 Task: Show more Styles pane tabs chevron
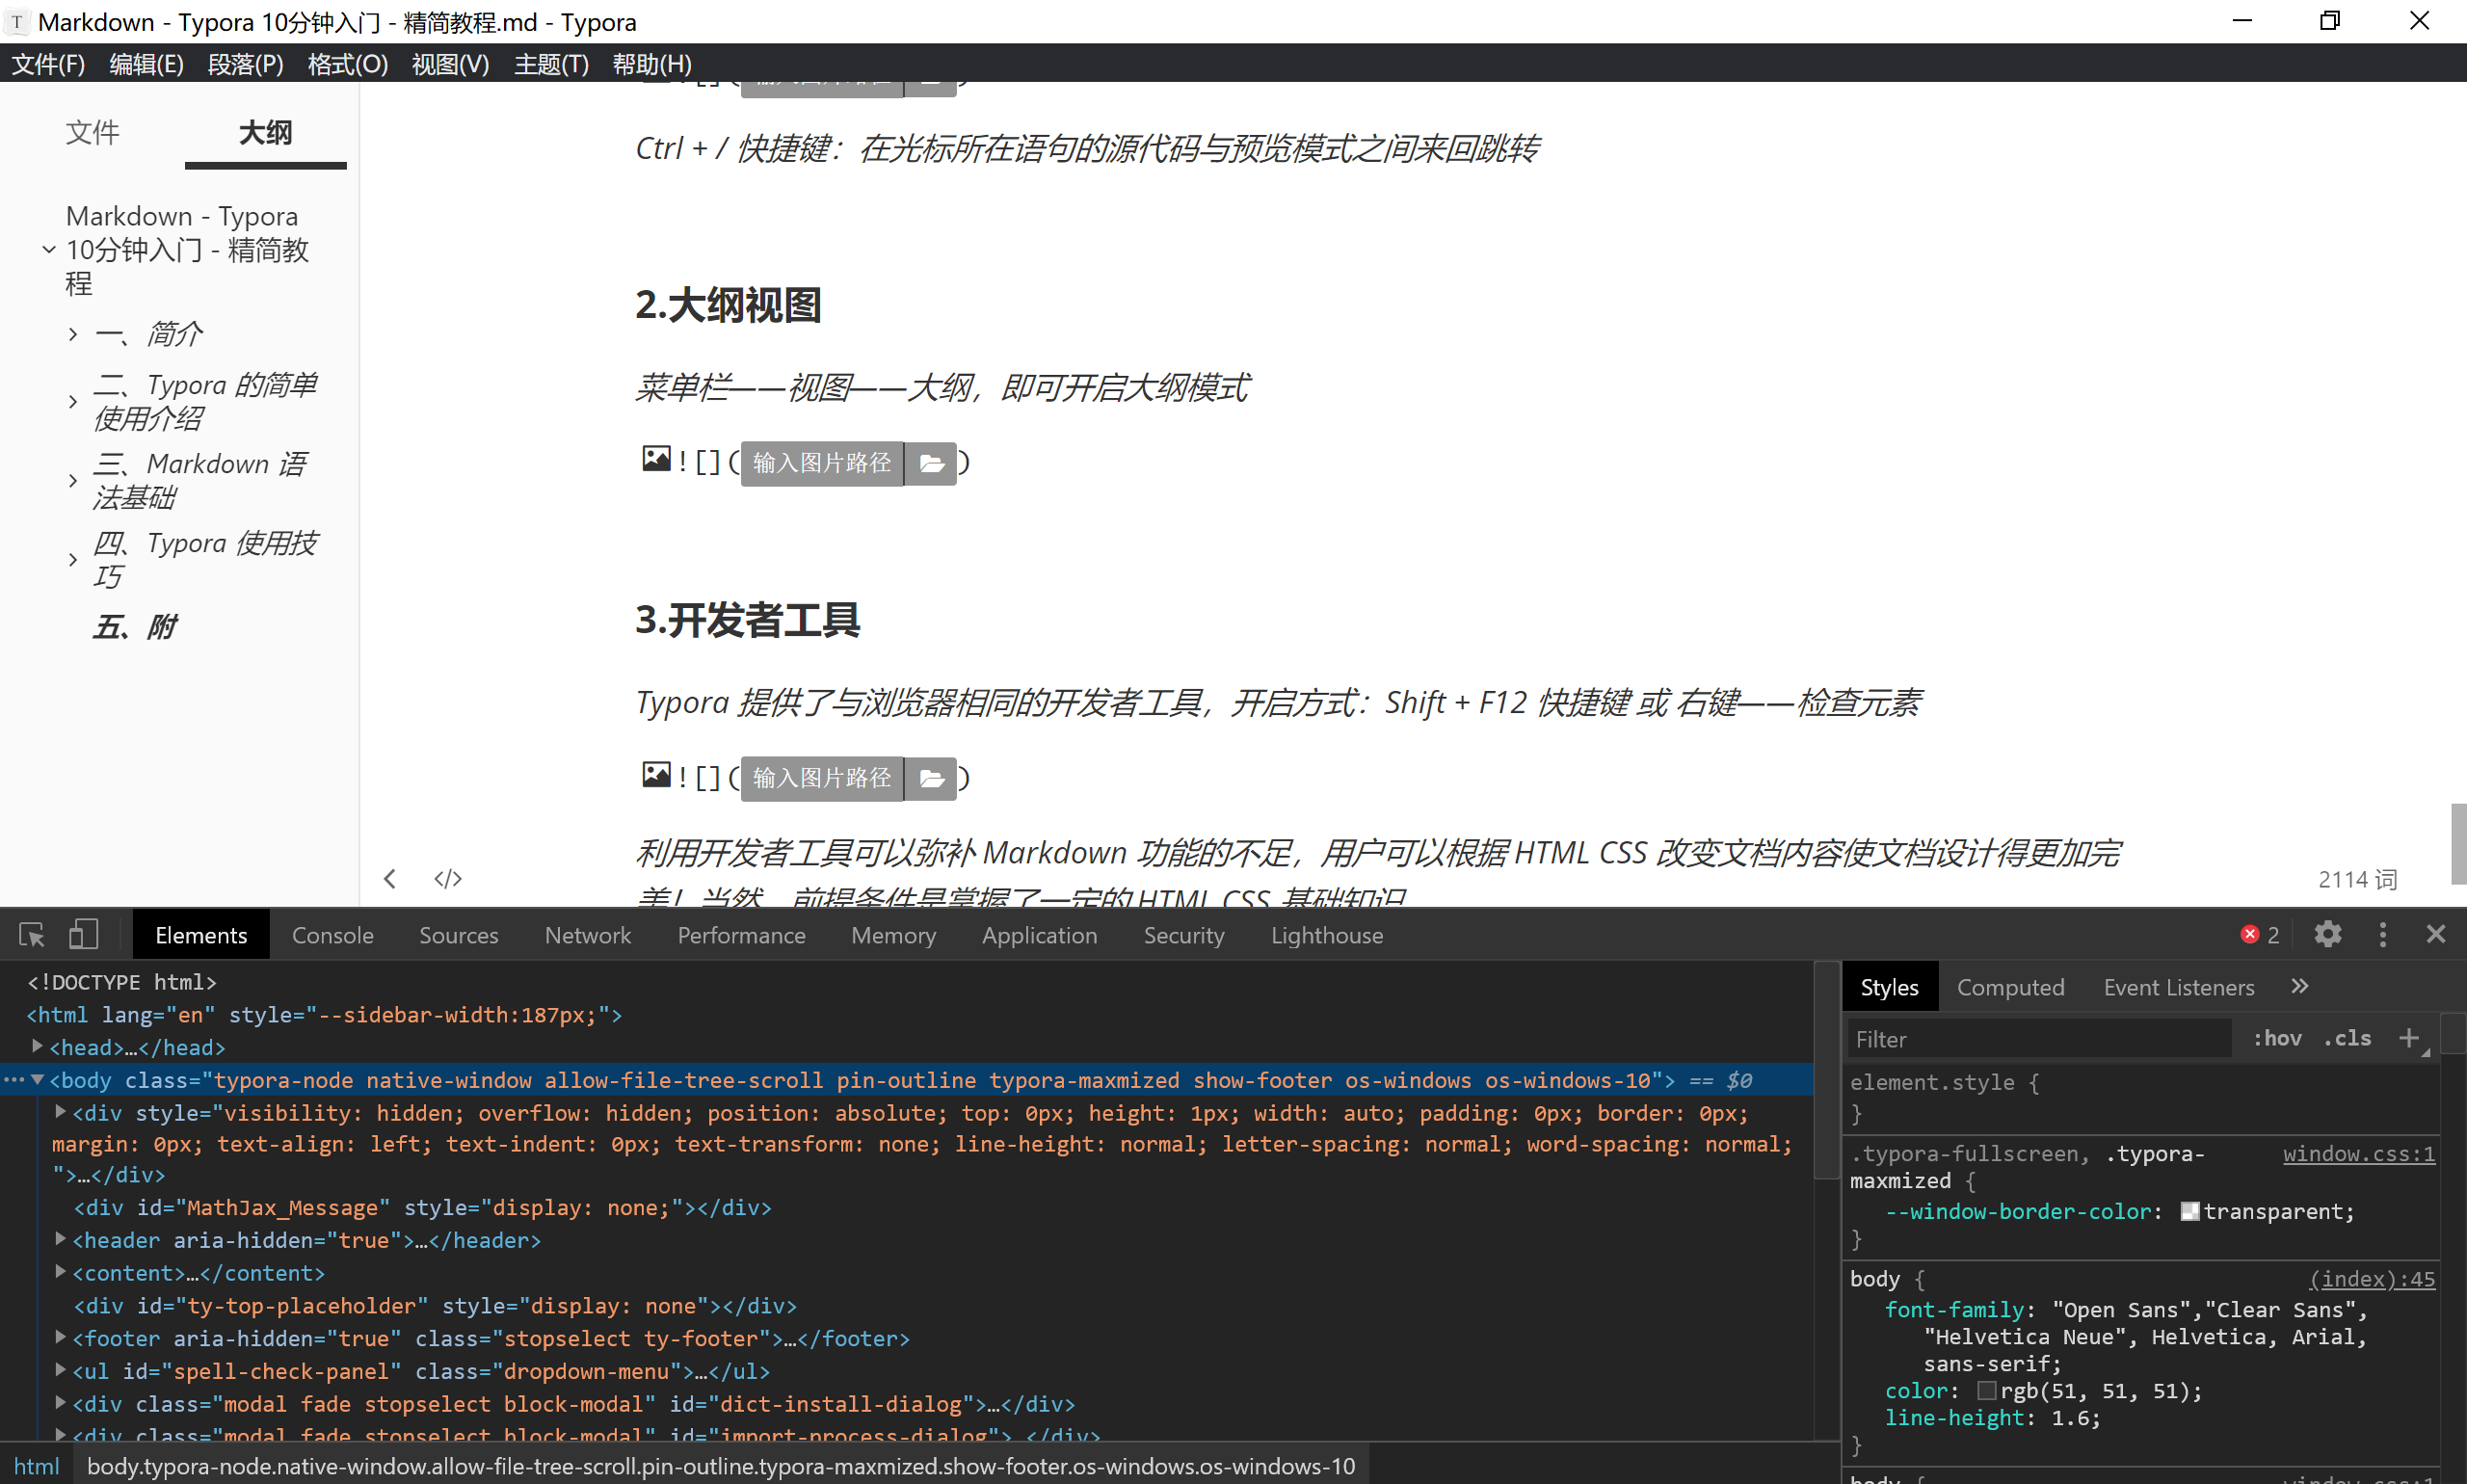(x=2300, y=987)
